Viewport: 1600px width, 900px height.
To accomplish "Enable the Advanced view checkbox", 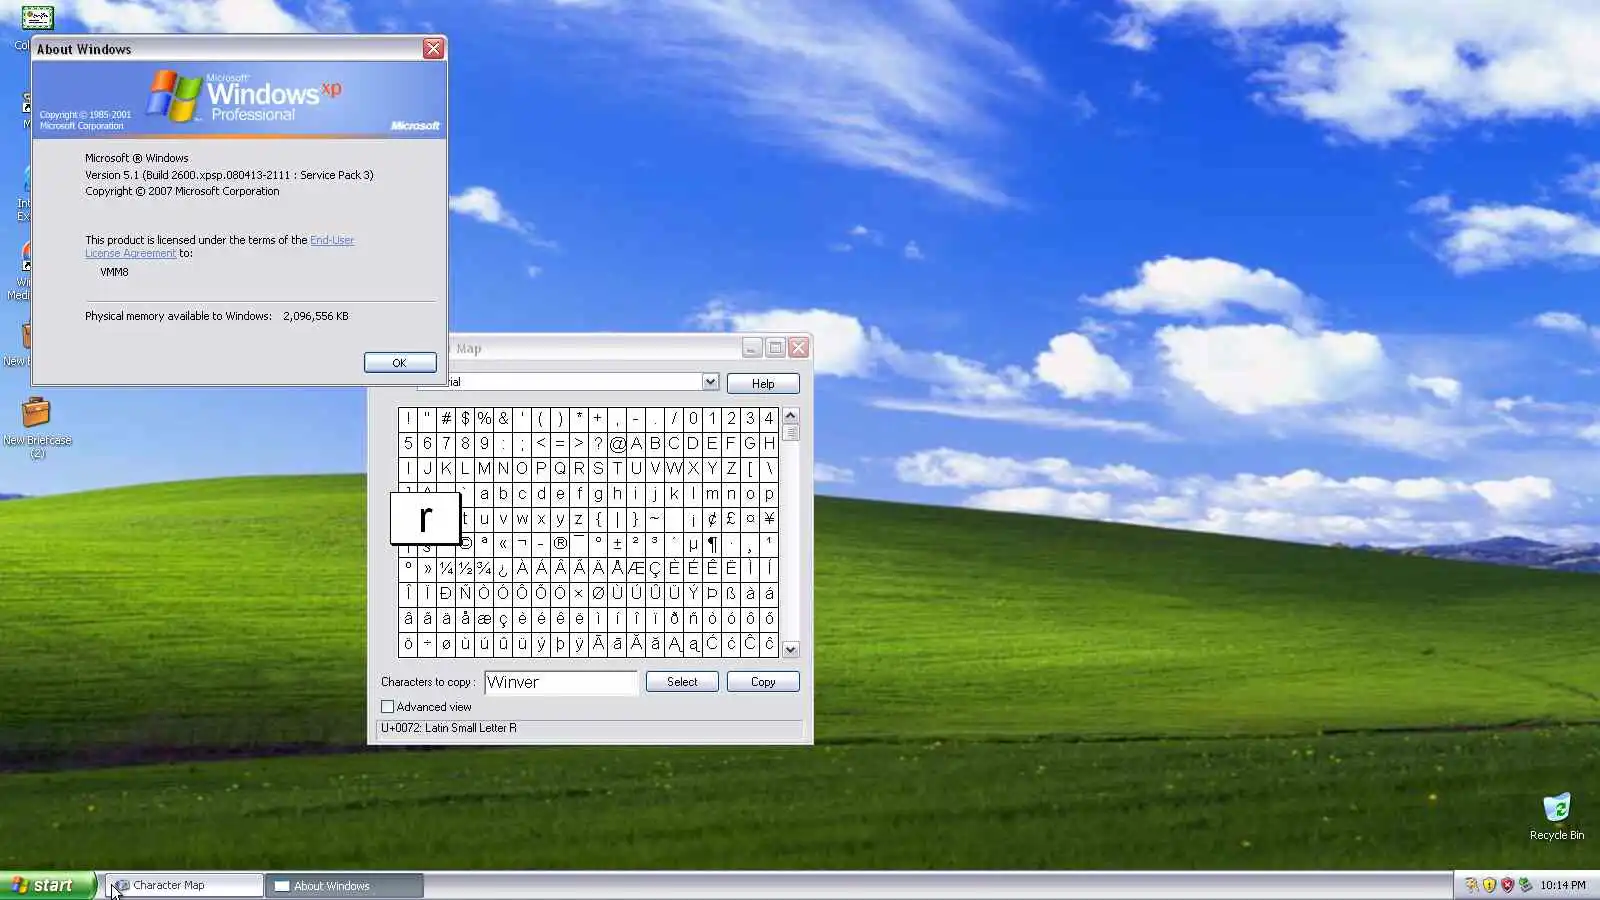I will click(387, 707).
